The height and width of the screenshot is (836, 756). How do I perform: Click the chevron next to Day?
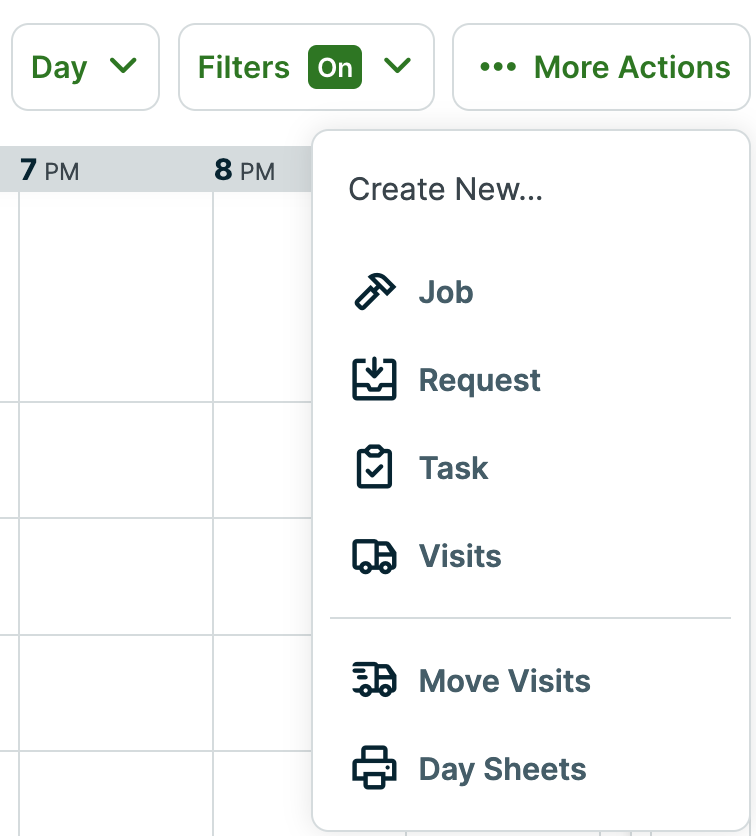(124, 67)
